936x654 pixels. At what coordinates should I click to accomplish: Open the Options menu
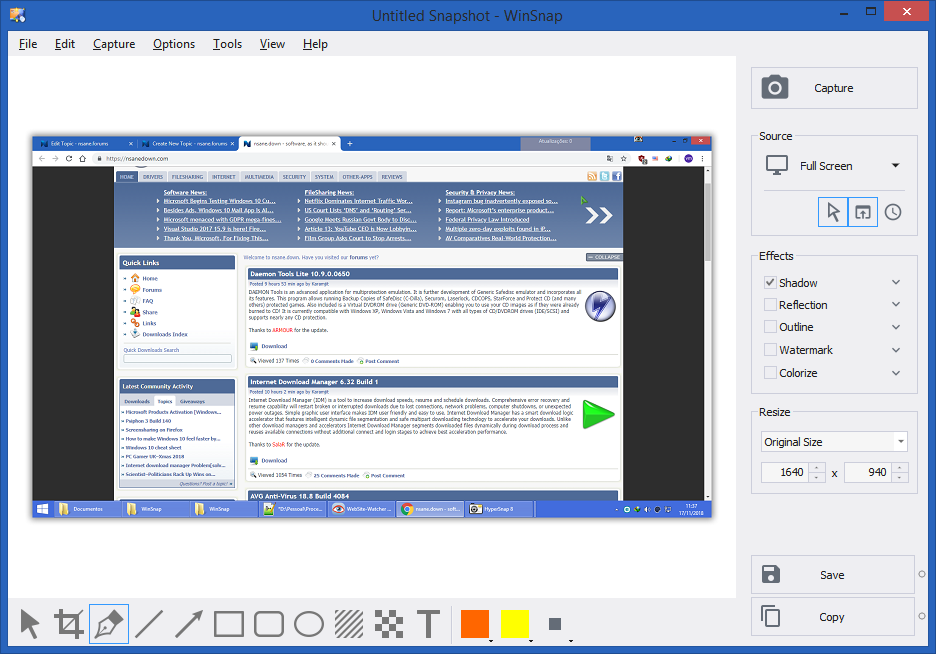point(174,44)
